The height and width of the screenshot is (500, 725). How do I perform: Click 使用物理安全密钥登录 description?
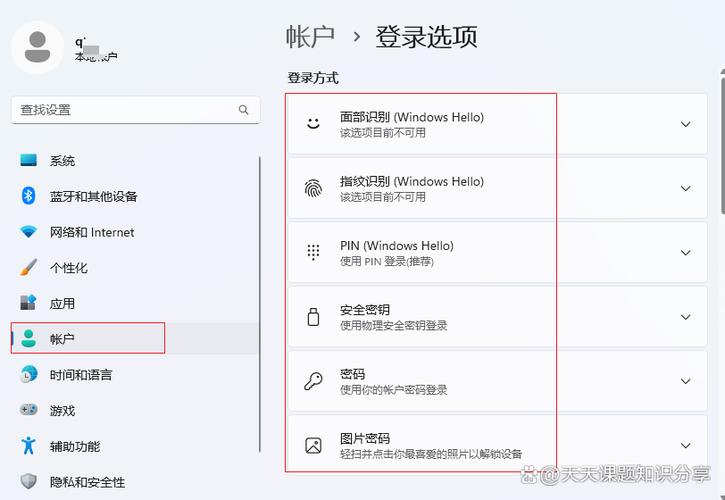(393, 326)
